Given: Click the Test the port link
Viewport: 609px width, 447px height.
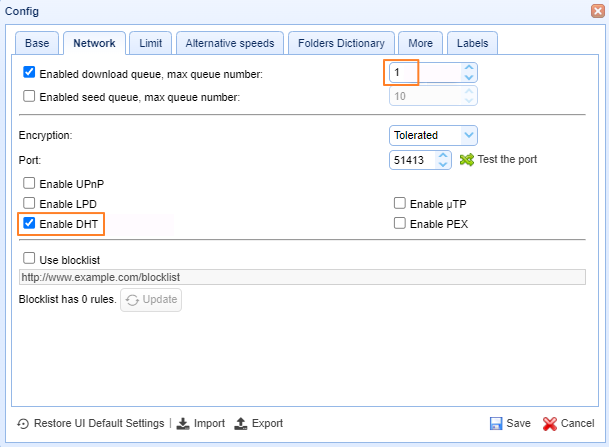Looking at the screenshot, I should 508,160.
